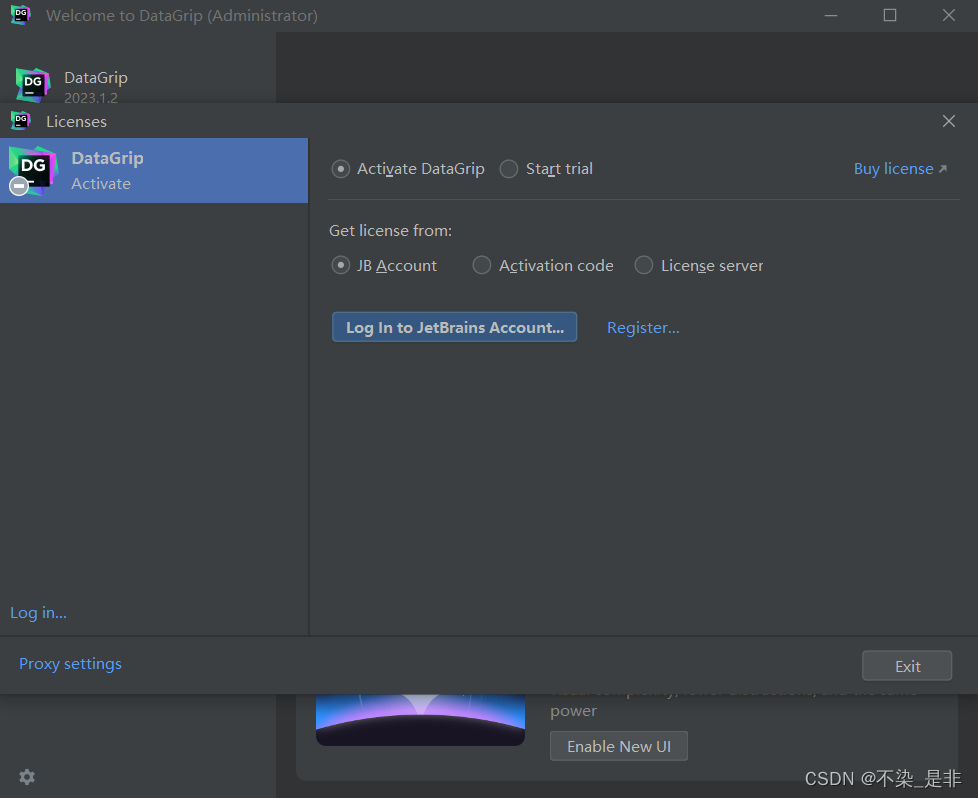Click the 'Get license from:' label

[x=390, y=231]
